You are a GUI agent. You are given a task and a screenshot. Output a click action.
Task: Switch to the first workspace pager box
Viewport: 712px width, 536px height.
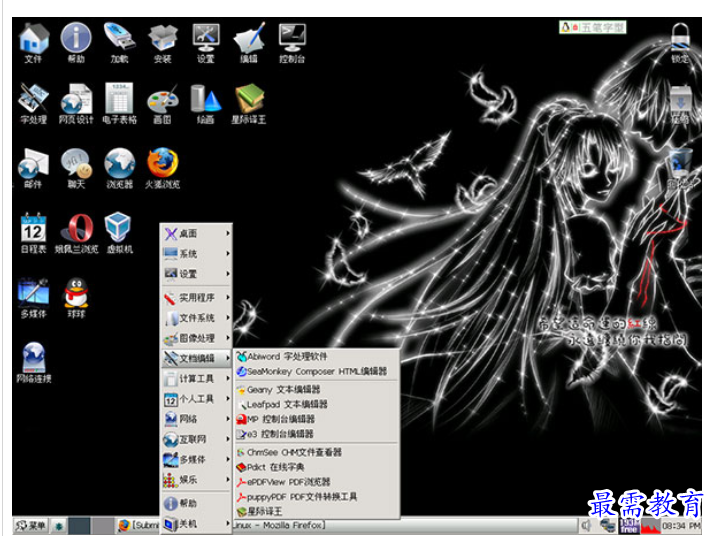point(79,526)
